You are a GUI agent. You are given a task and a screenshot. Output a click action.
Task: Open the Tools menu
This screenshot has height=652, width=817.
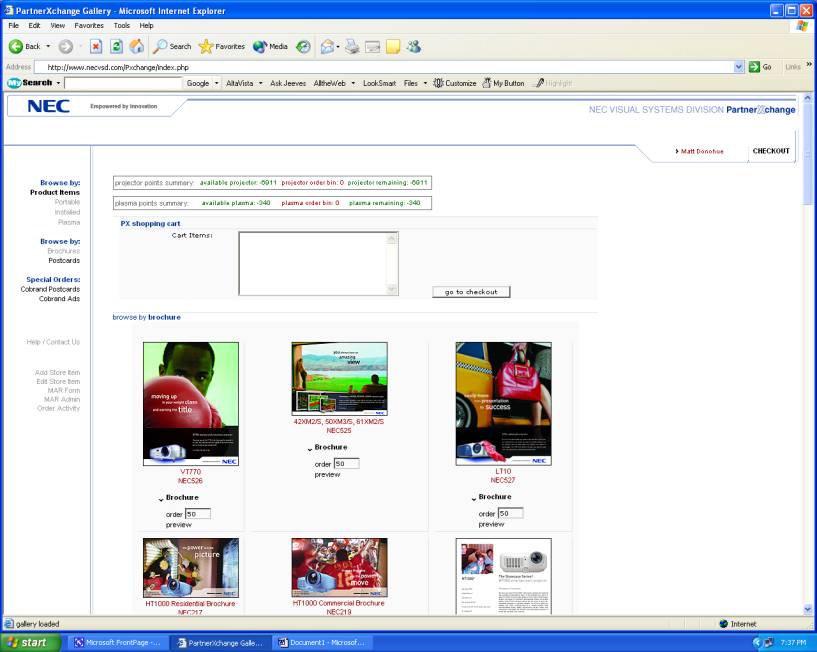pyautogui.click(x=121, y=25)
